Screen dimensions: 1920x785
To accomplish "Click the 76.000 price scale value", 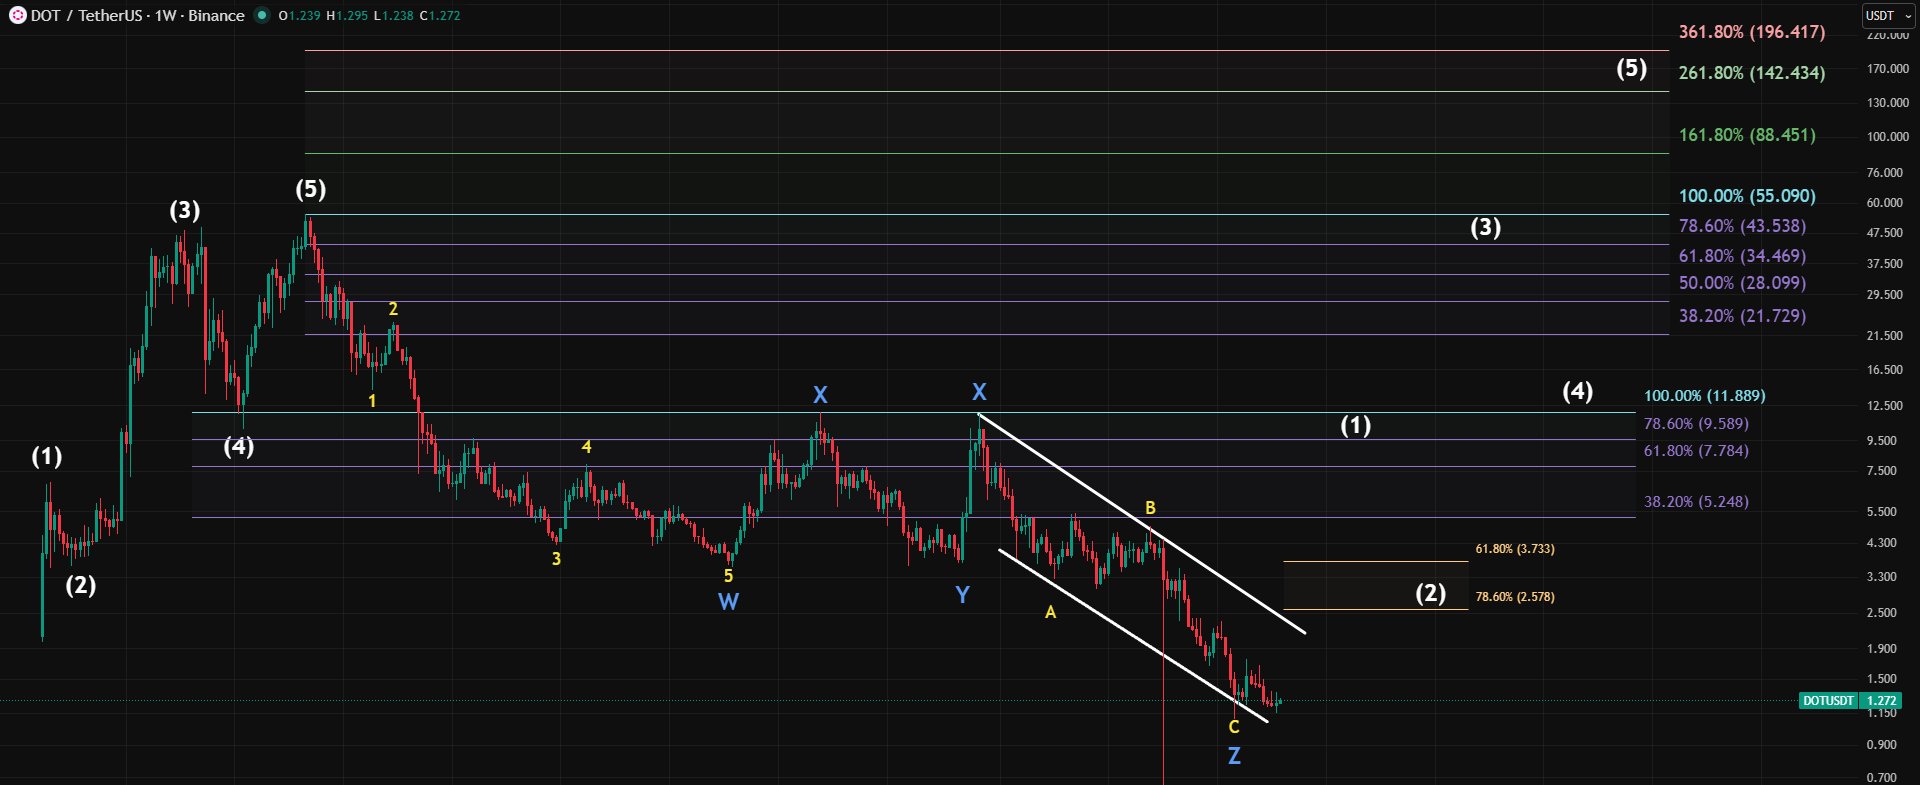I will pos(1885,173).
